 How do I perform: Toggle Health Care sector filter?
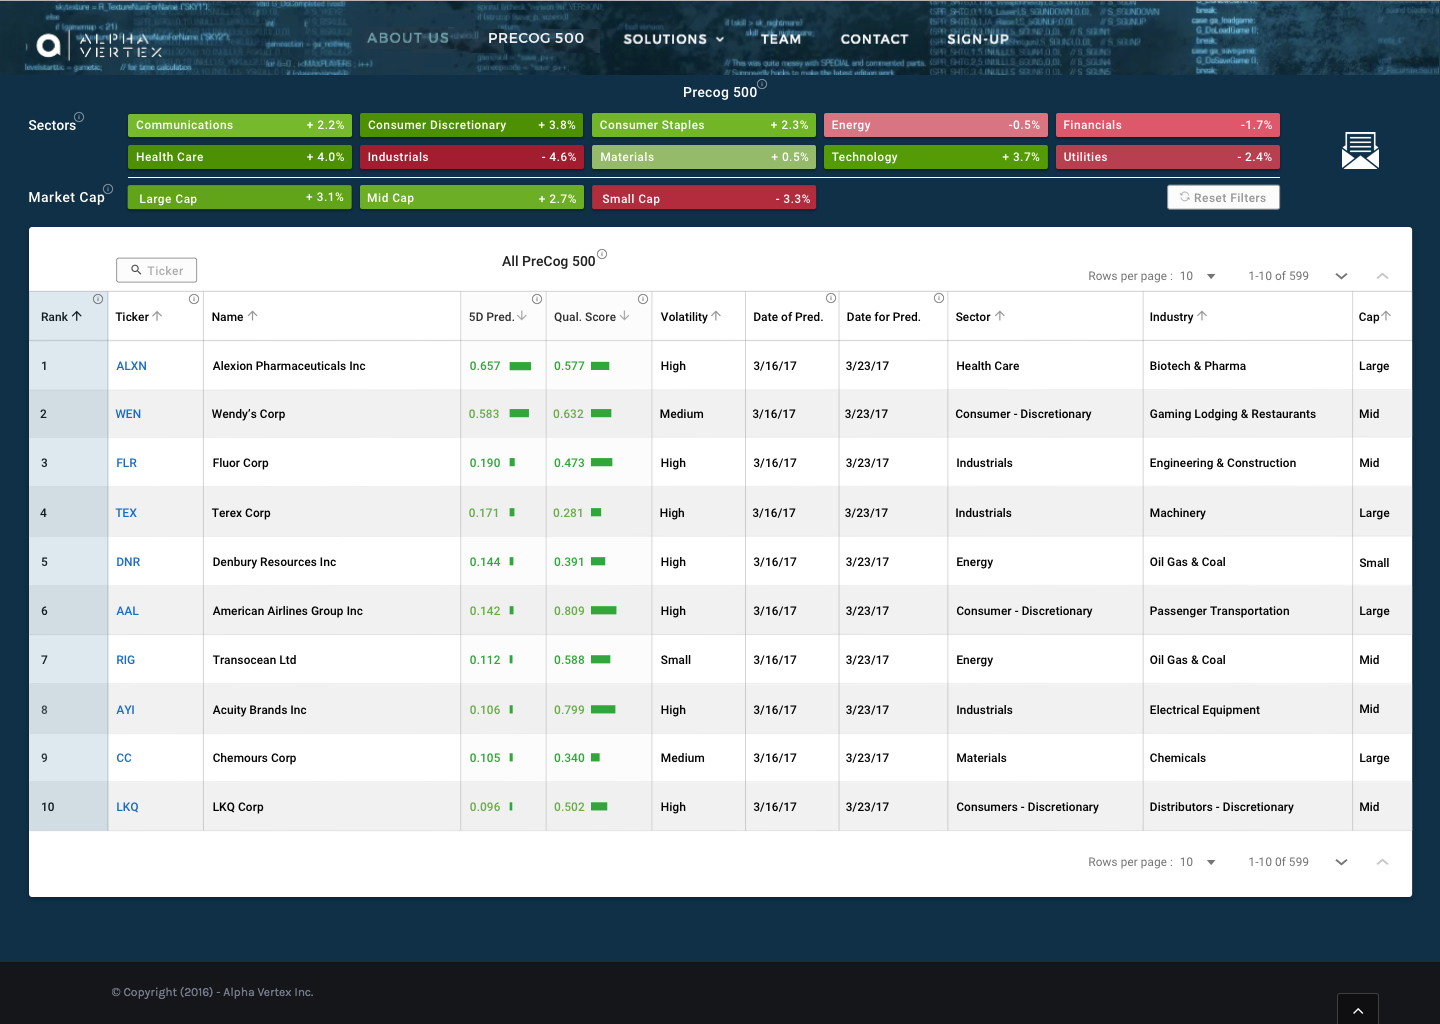(x=240, y=157)
